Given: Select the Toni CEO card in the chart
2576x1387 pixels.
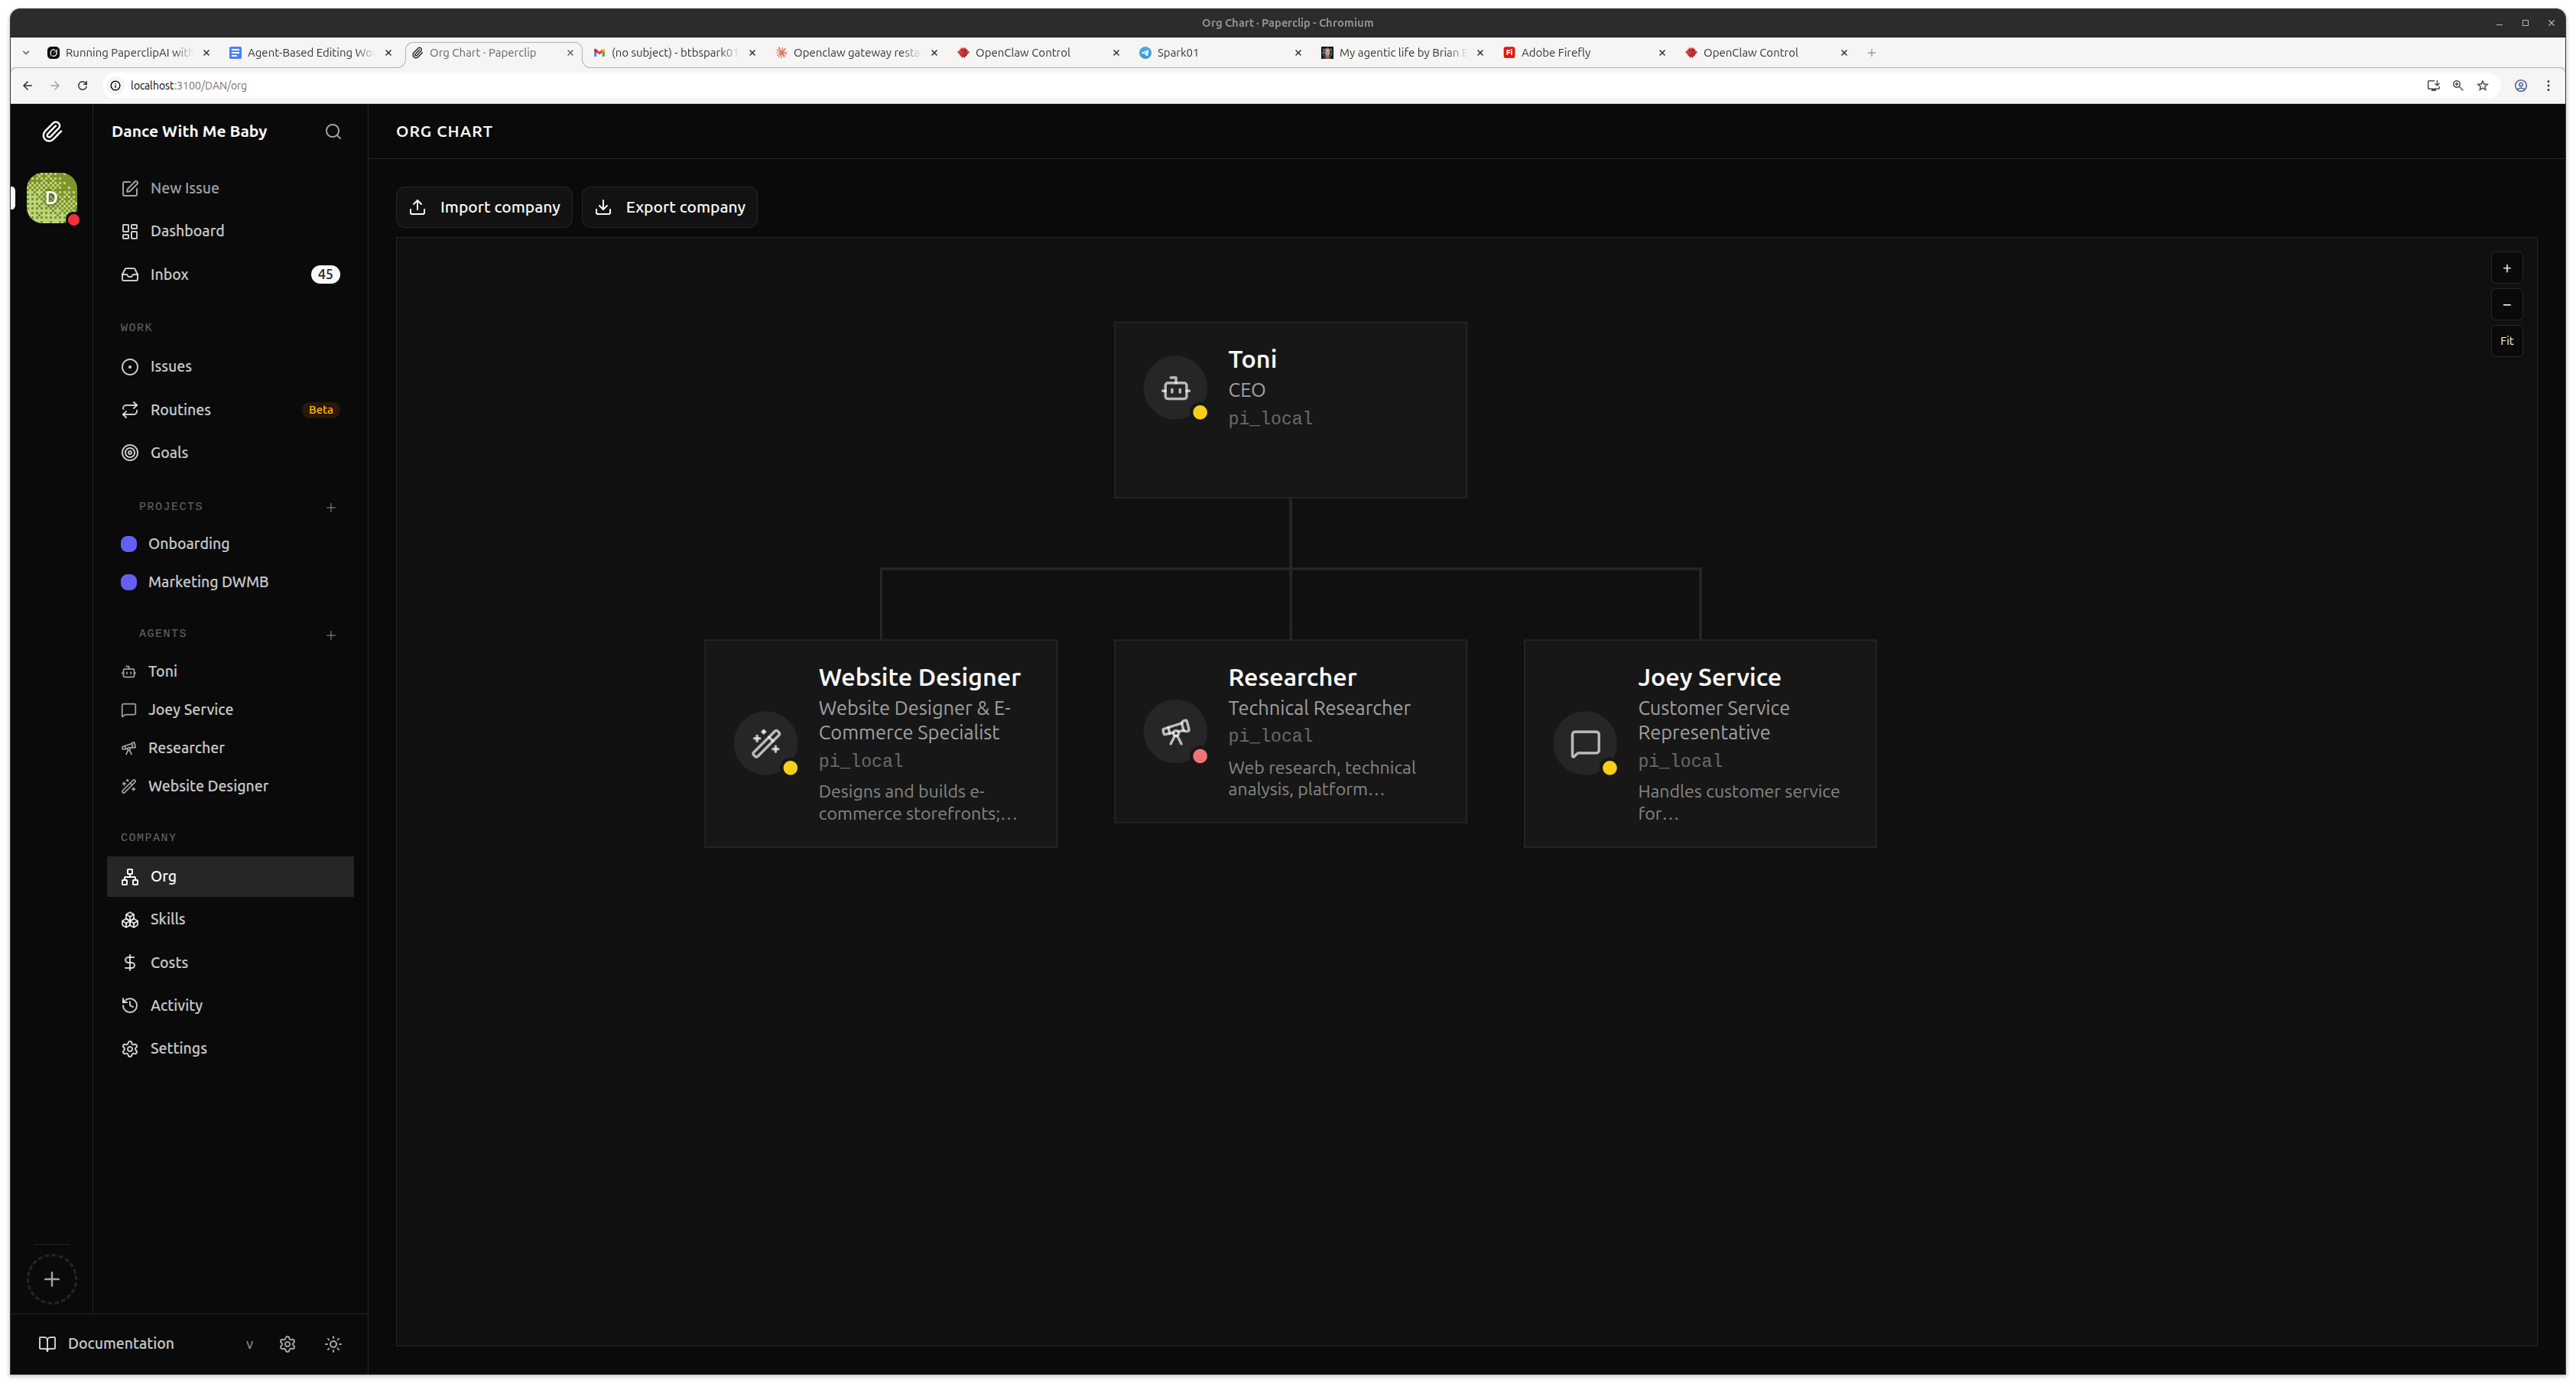Looking at the screenshot, I should click(1290, 409).
